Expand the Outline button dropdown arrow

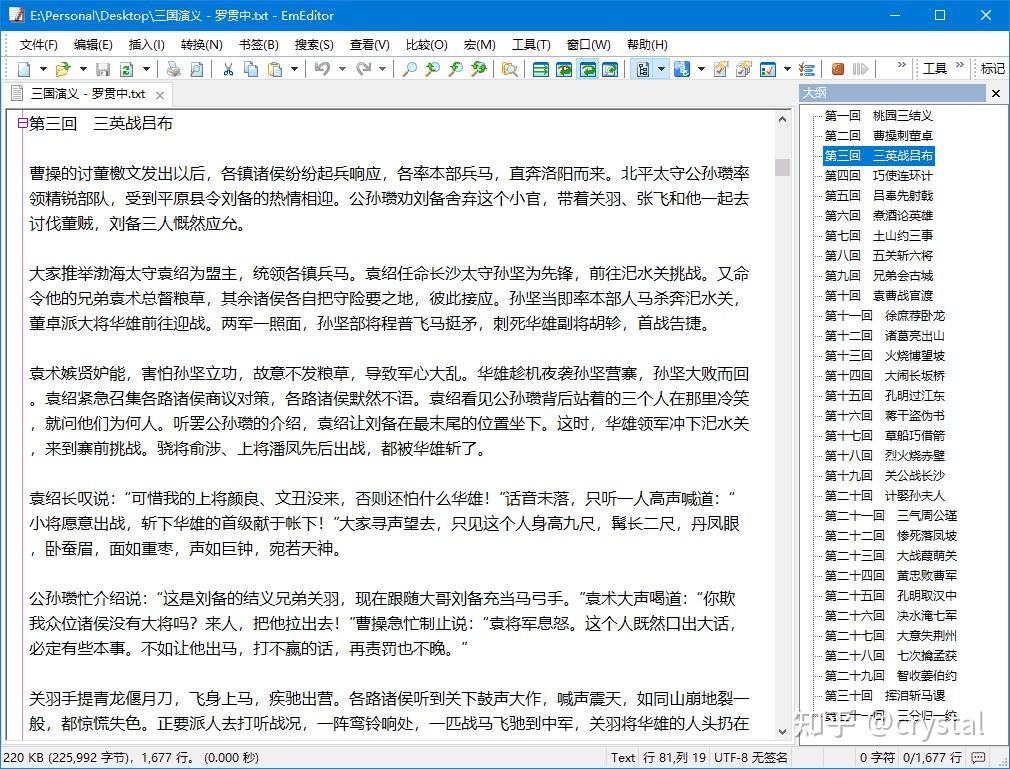point(661,69)
